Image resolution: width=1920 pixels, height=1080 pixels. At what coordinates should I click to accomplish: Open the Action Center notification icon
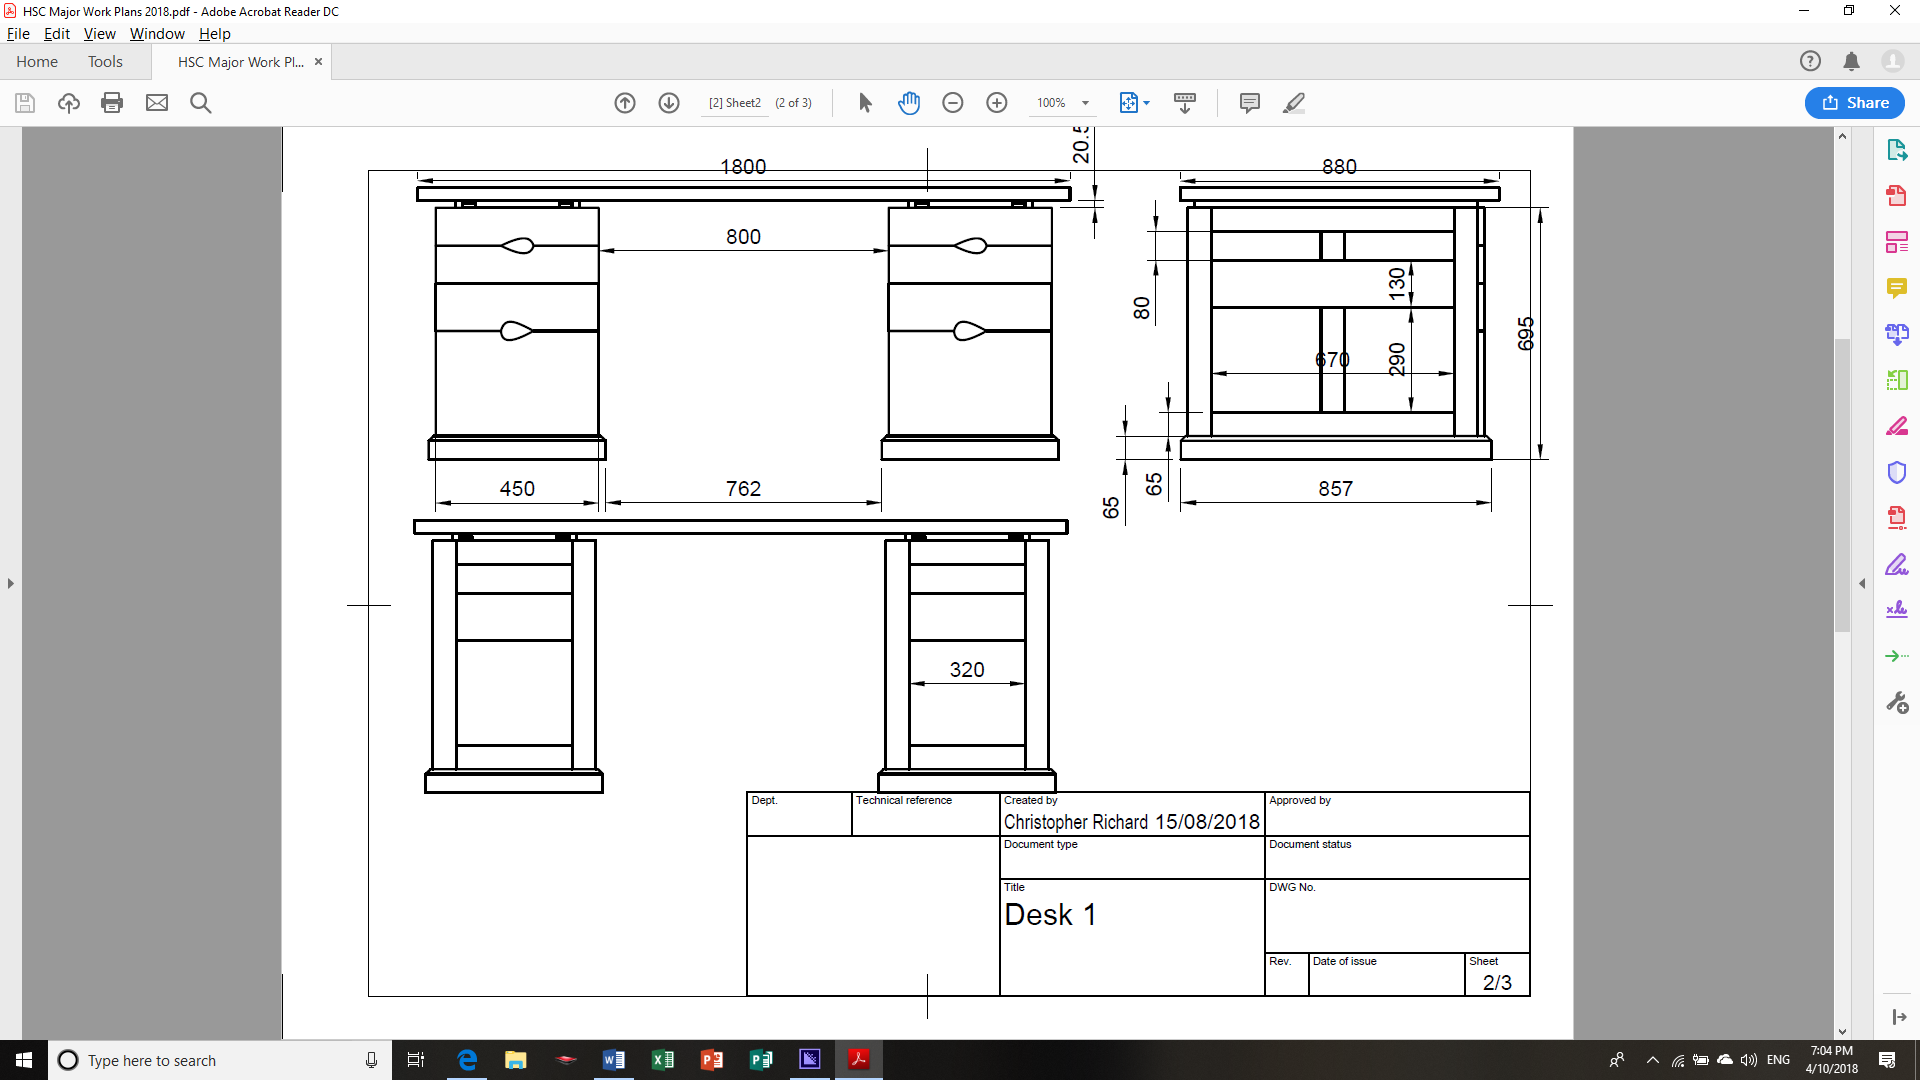point(1887,1060)
